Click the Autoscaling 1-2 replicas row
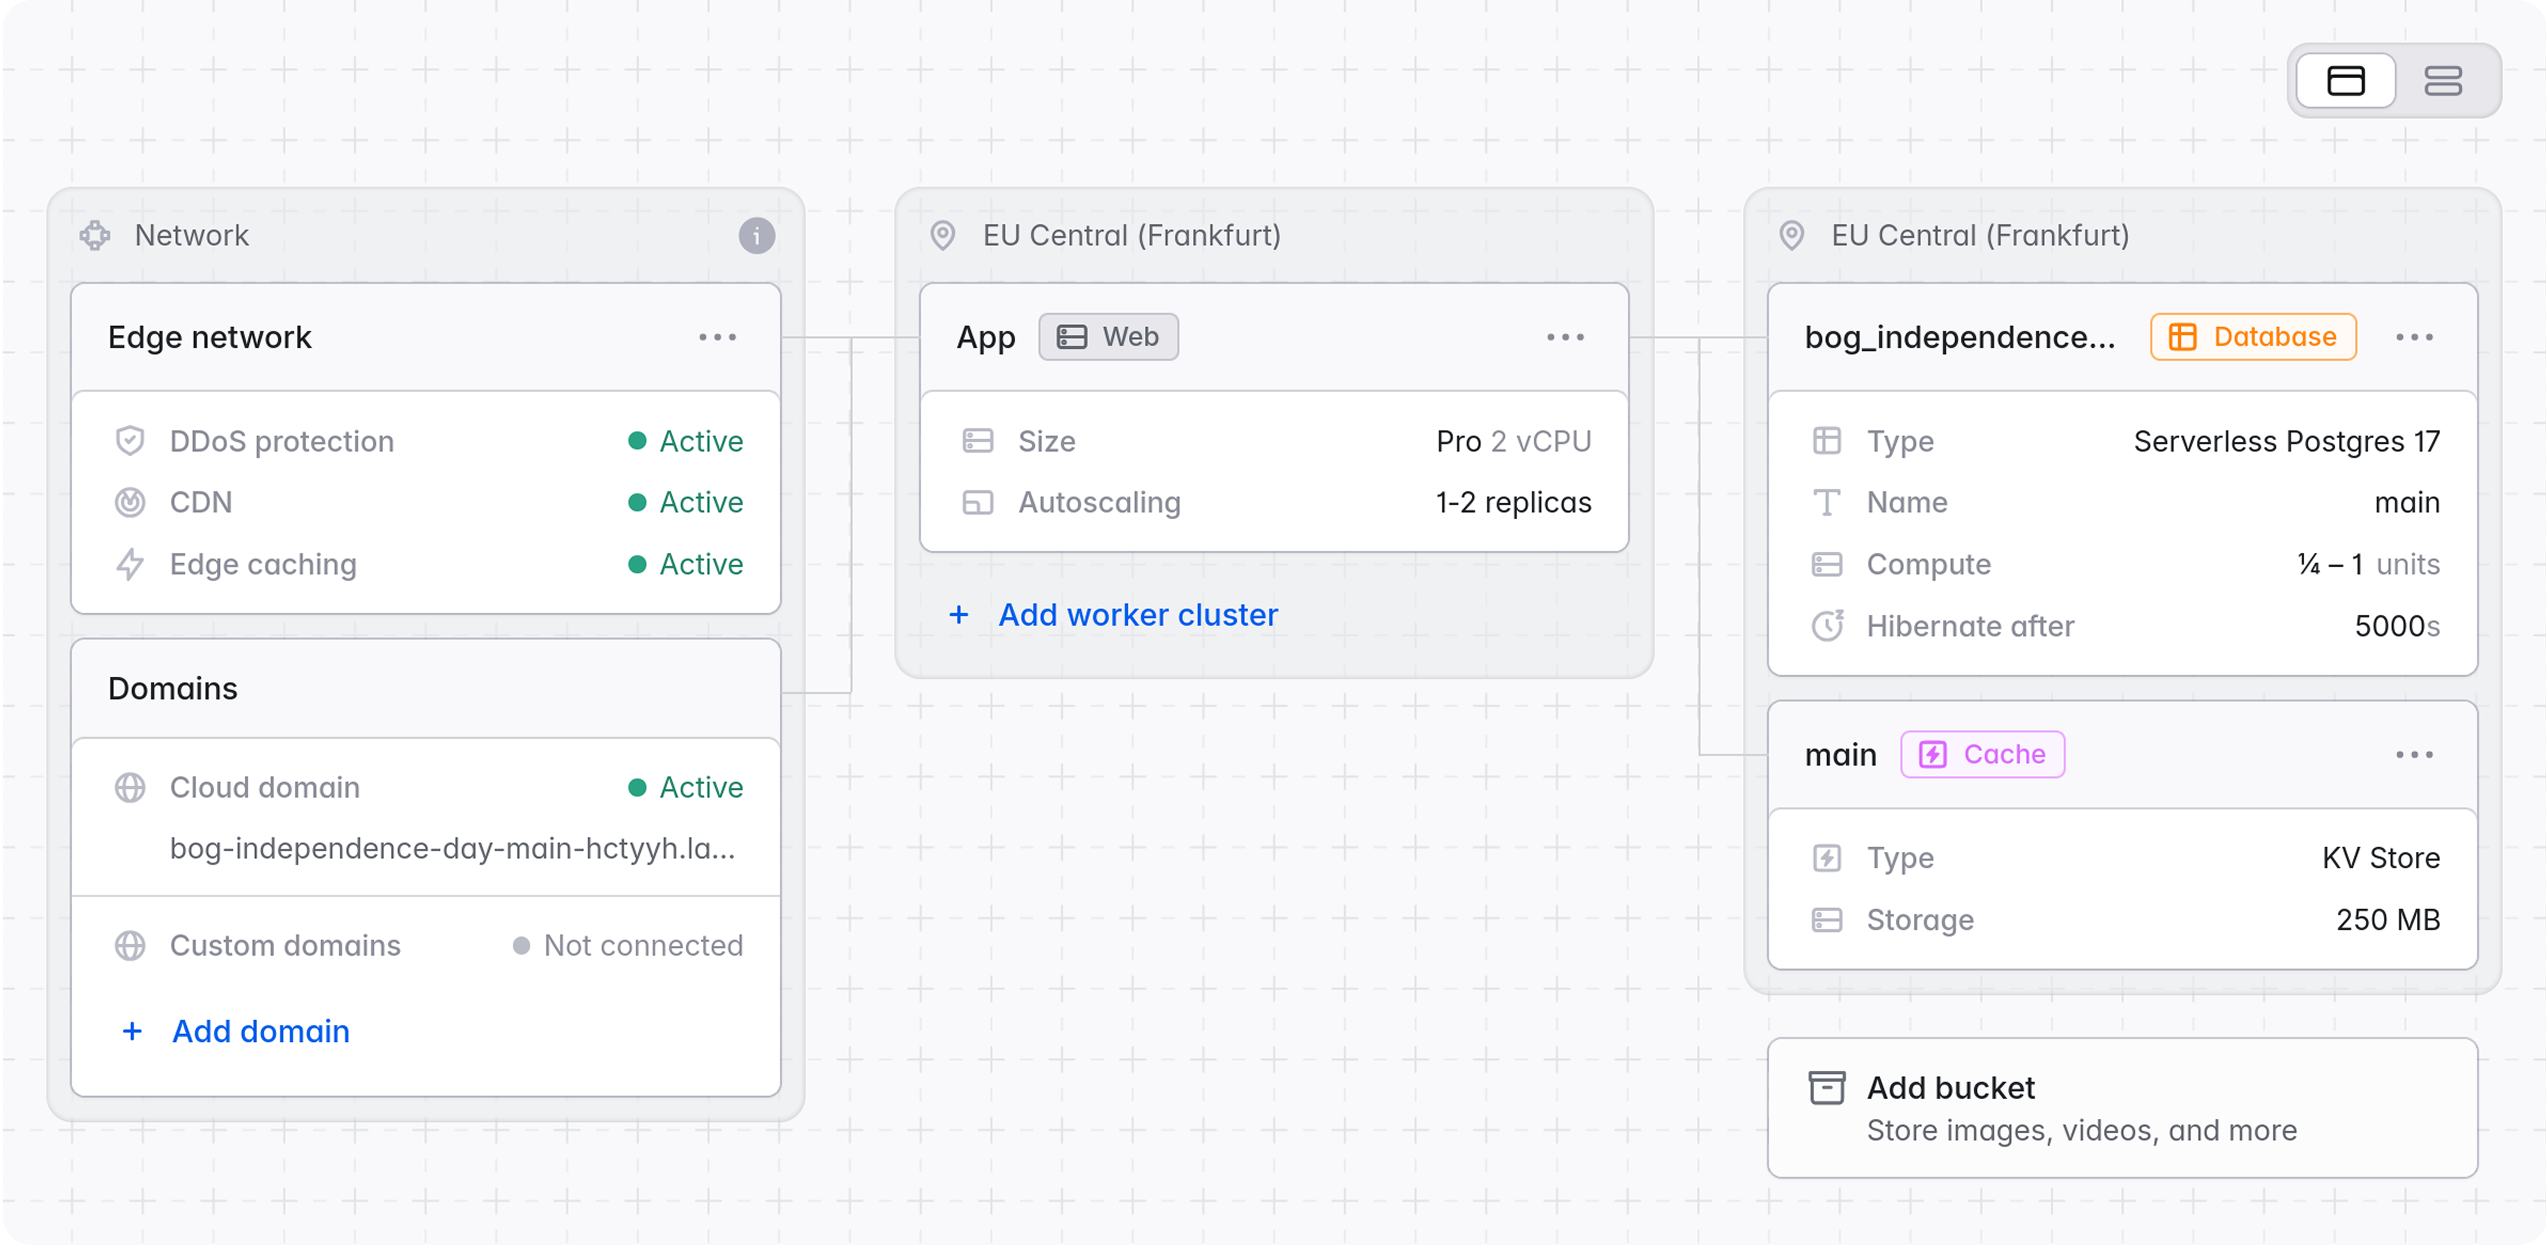The height and width of the screenshot is (1245, 2546). point(1273,503)
